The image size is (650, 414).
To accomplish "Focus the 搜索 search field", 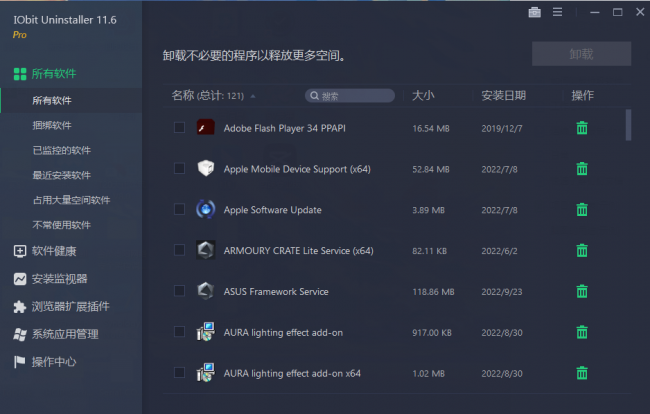I will click(x=350, y=96).
